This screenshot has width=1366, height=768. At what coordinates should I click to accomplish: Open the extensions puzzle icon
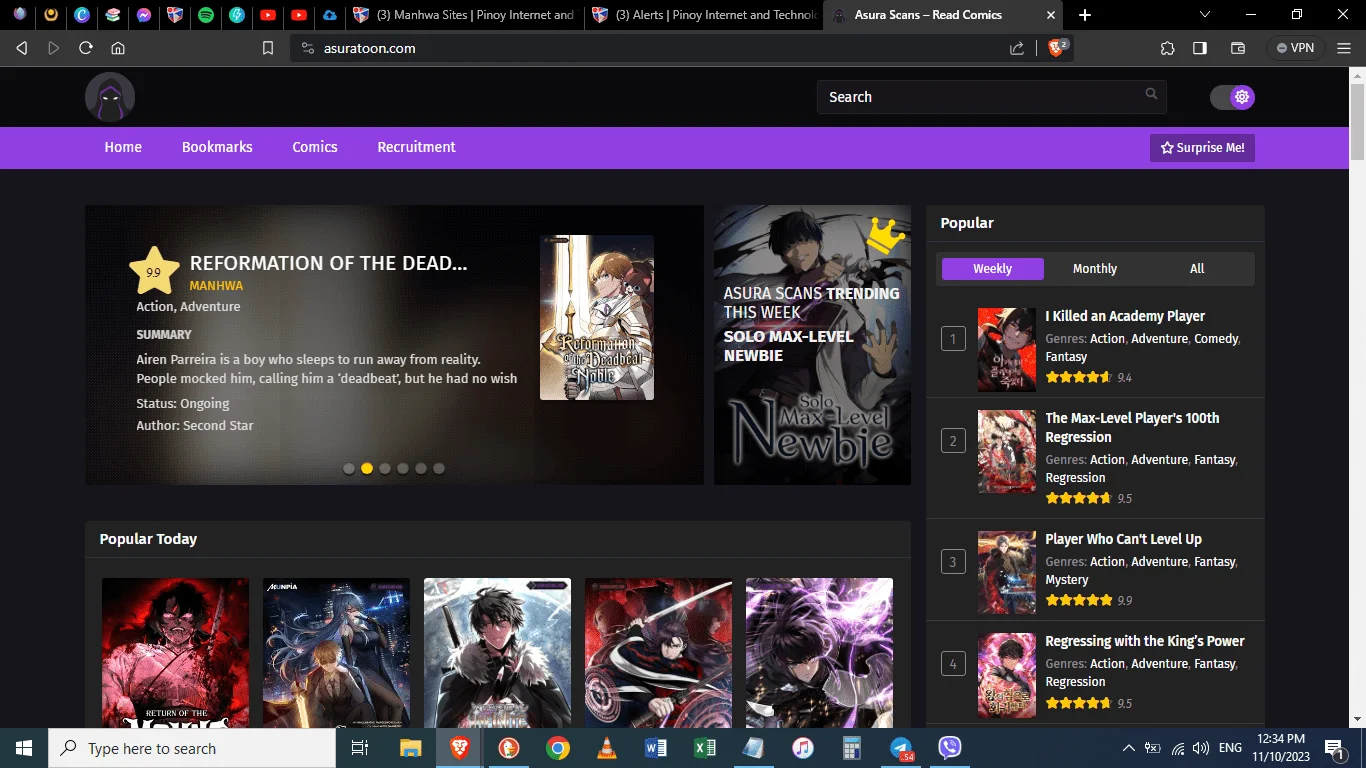coord(1167,48)
